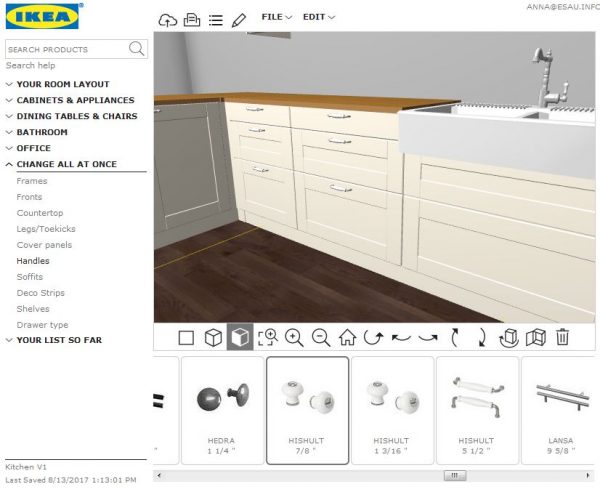Image resolution: width=600 pixels, height=492 pixels.
Task: Select the wireframe 3D cube view
Action: pos(212,338)
